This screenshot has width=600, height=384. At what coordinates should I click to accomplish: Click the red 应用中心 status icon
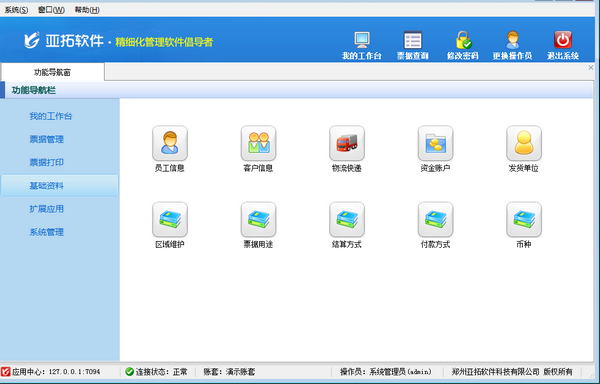[6, 371]
